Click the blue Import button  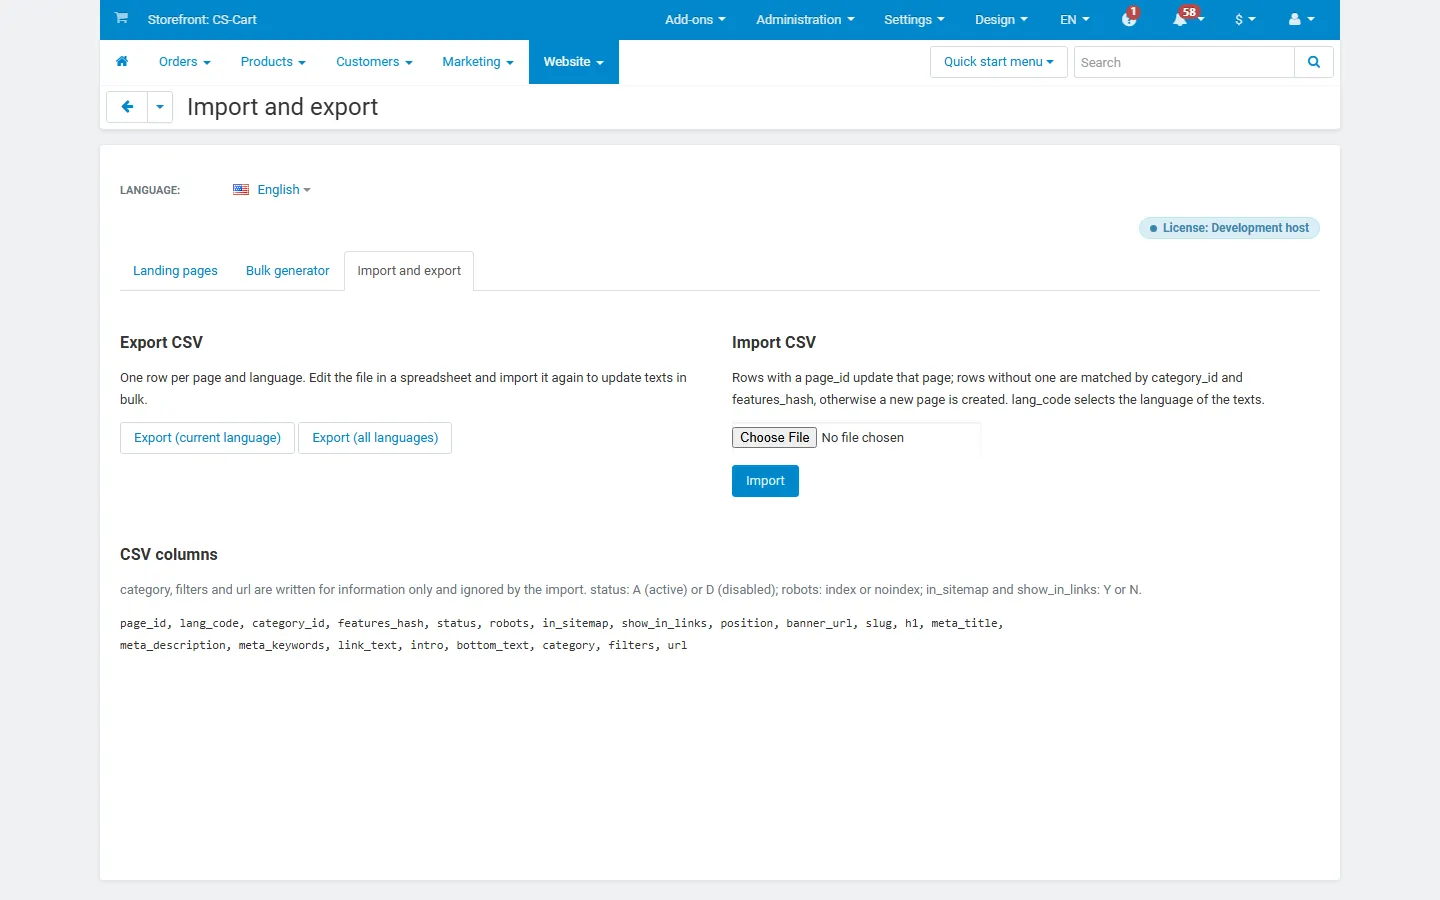(x=765, y=481)
